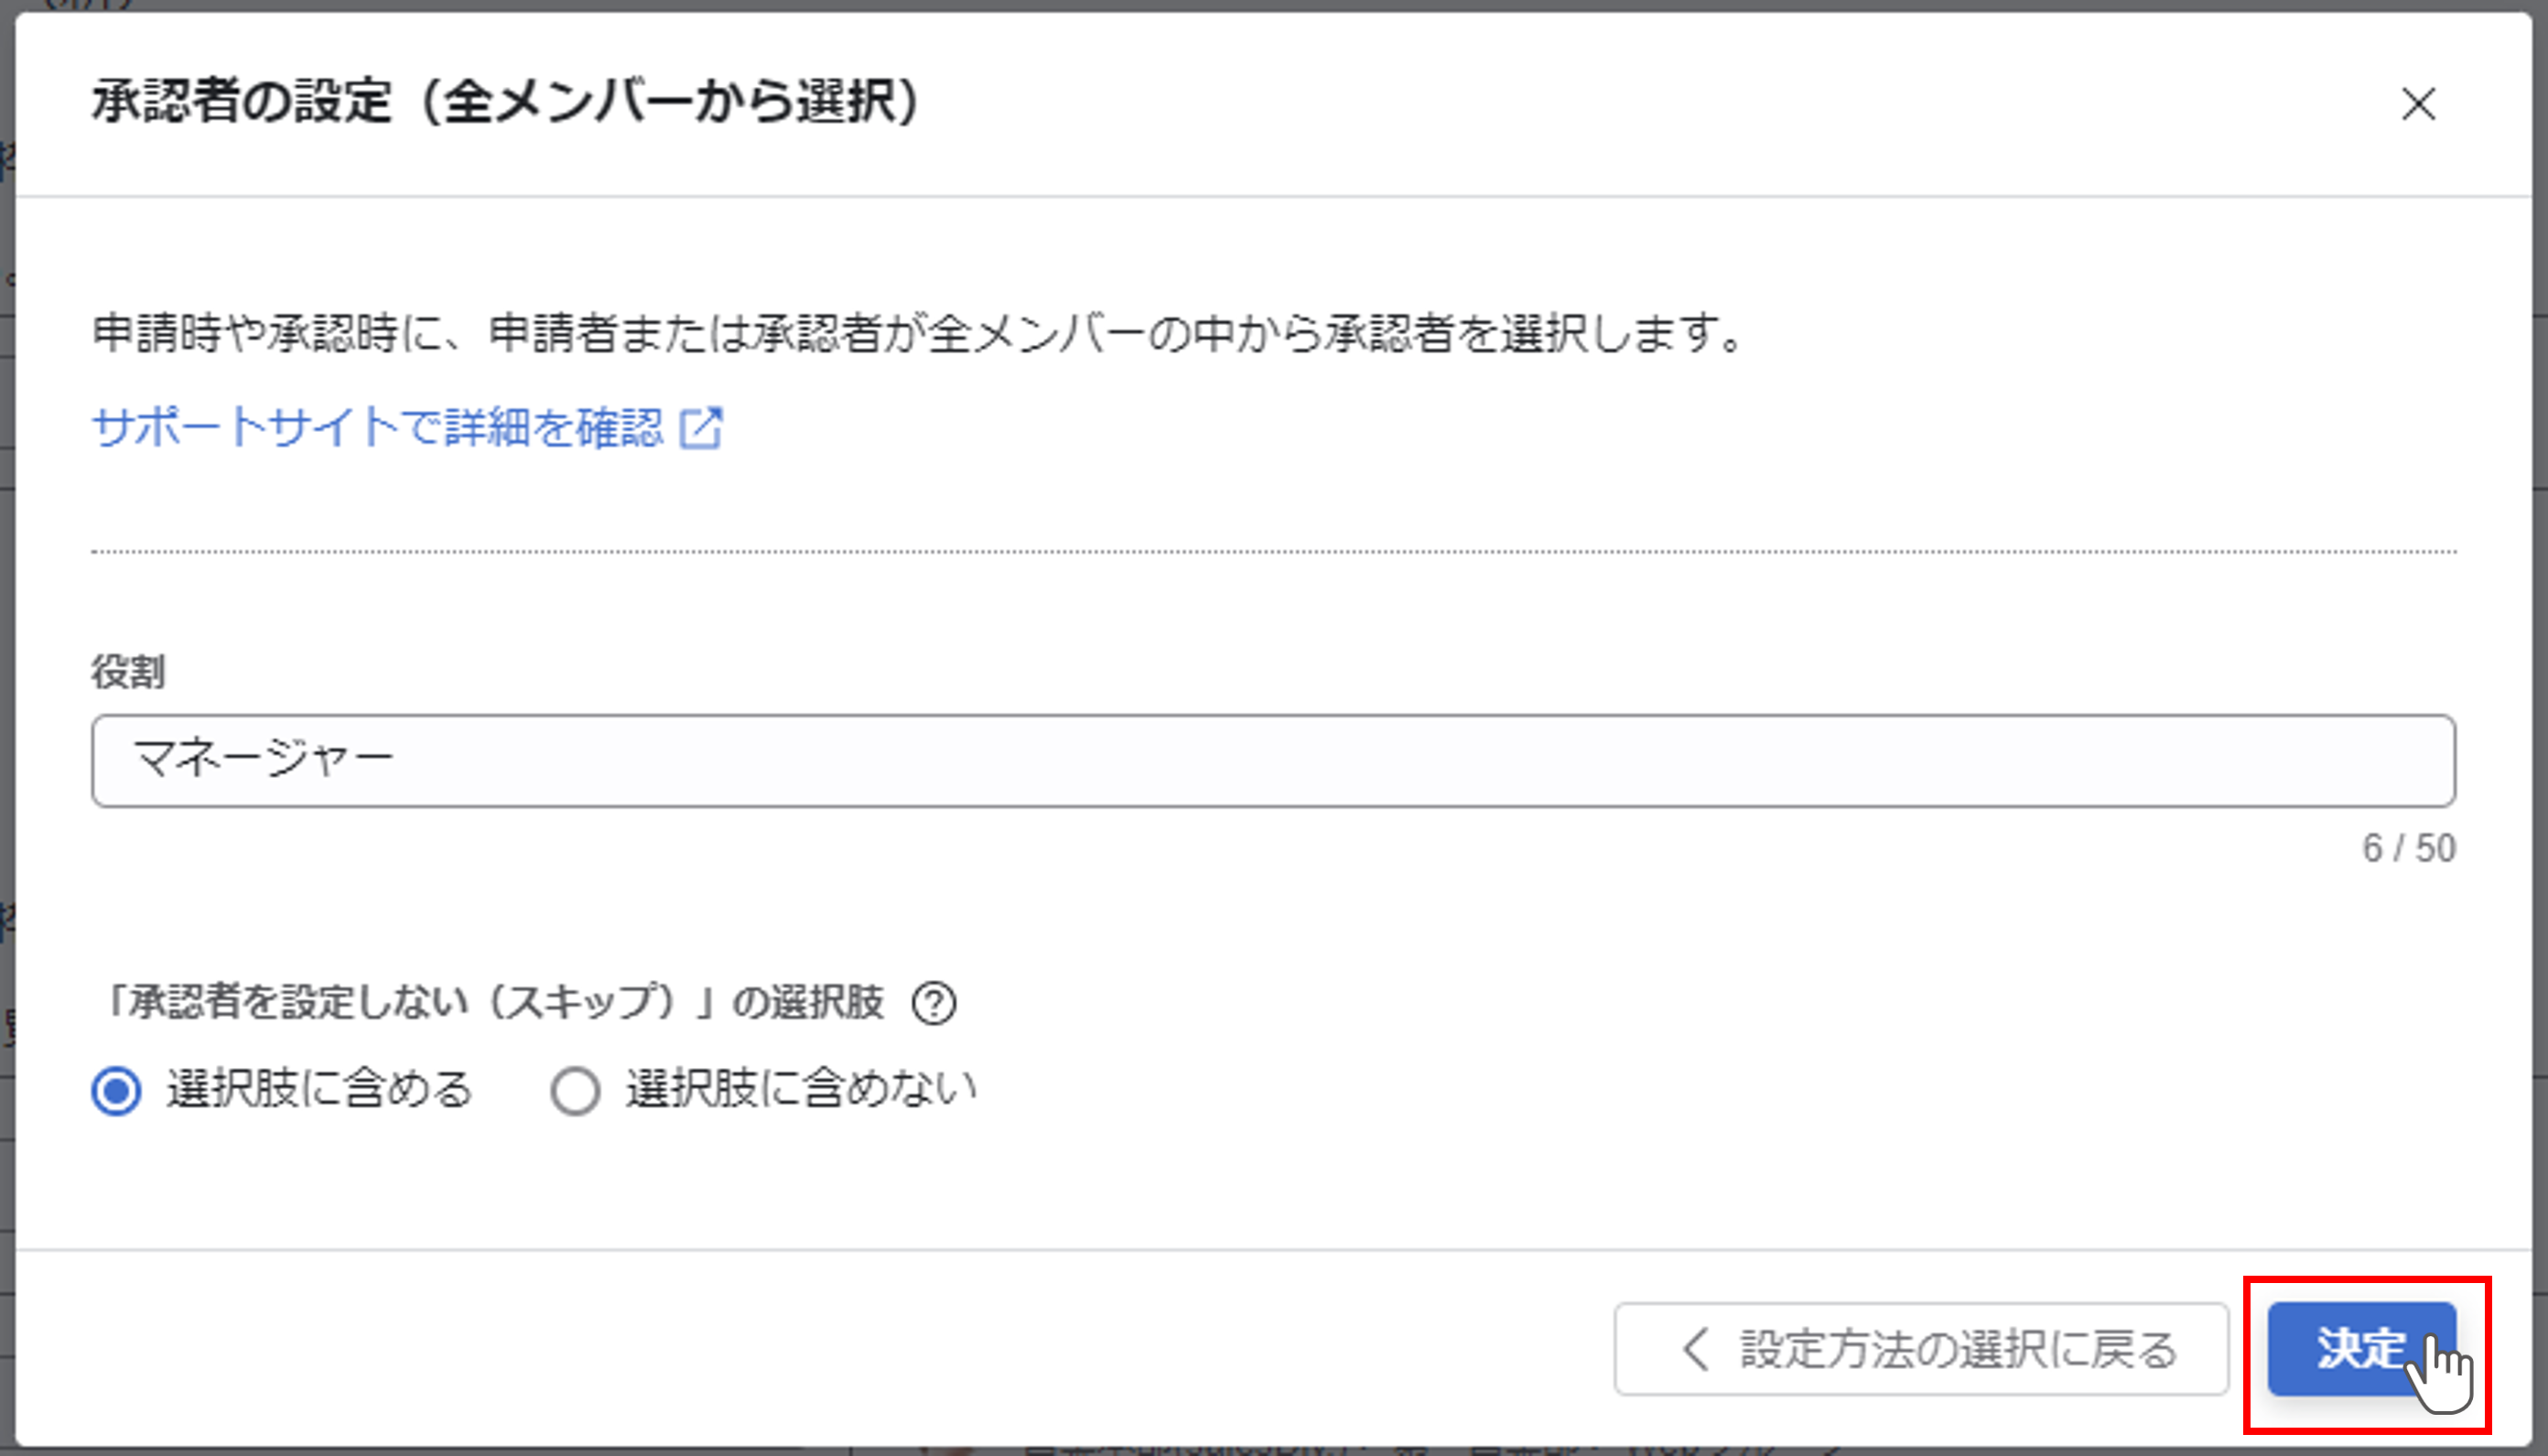This screenshot has width=2548, height=1456.
Task: Click the 役割 field label
Action: [128, 672]
